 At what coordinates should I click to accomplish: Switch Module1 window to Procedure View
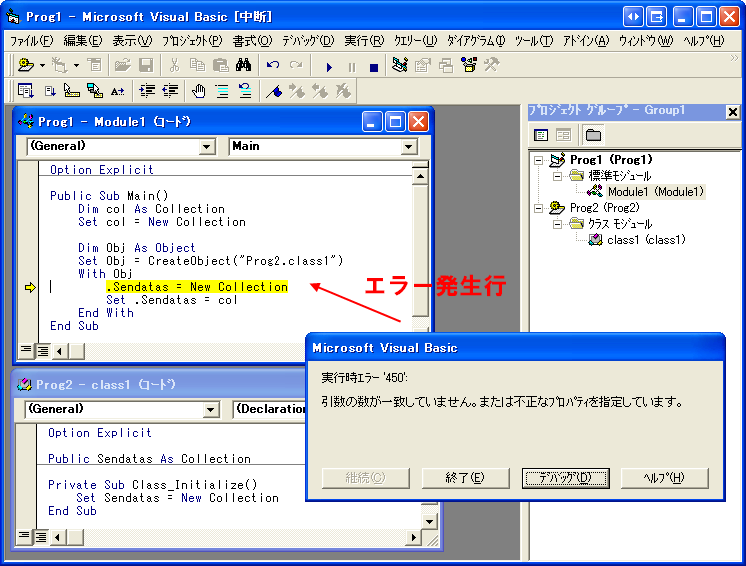point(26,351)
